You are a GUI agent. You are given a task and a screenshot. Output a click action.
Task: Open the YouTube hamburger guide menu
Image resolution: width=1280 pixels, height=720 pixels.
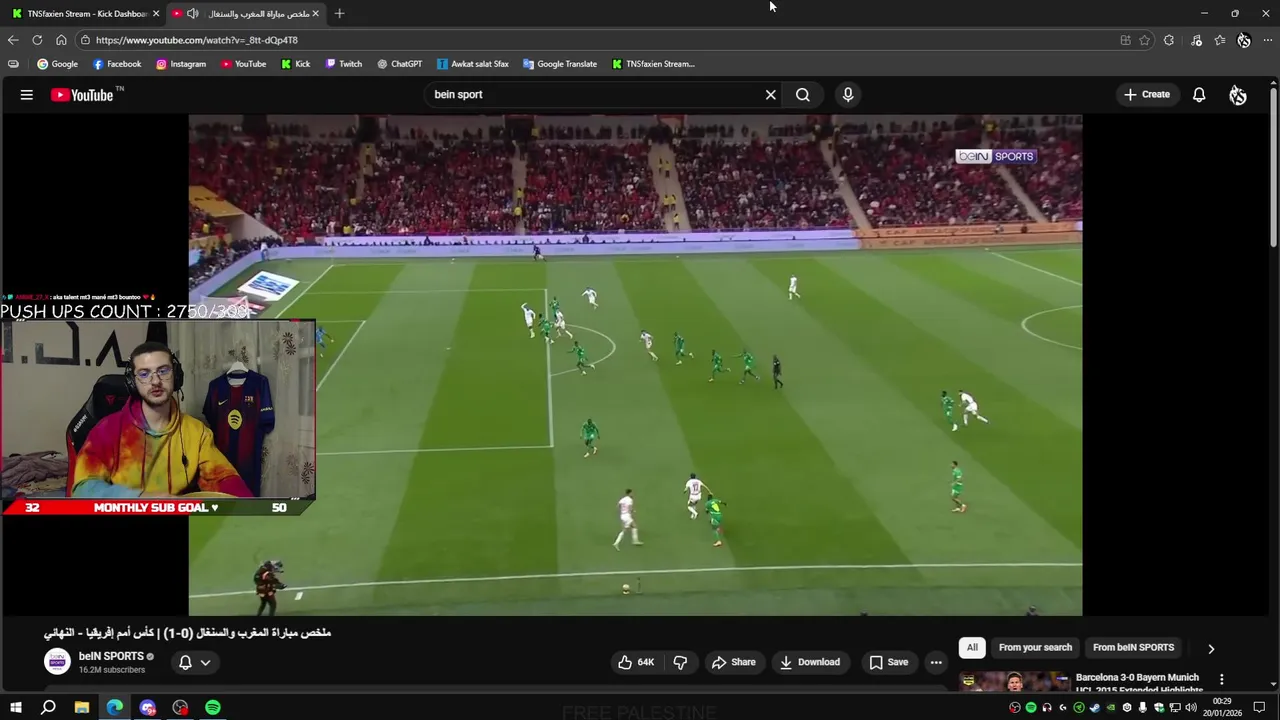(27, 95)
